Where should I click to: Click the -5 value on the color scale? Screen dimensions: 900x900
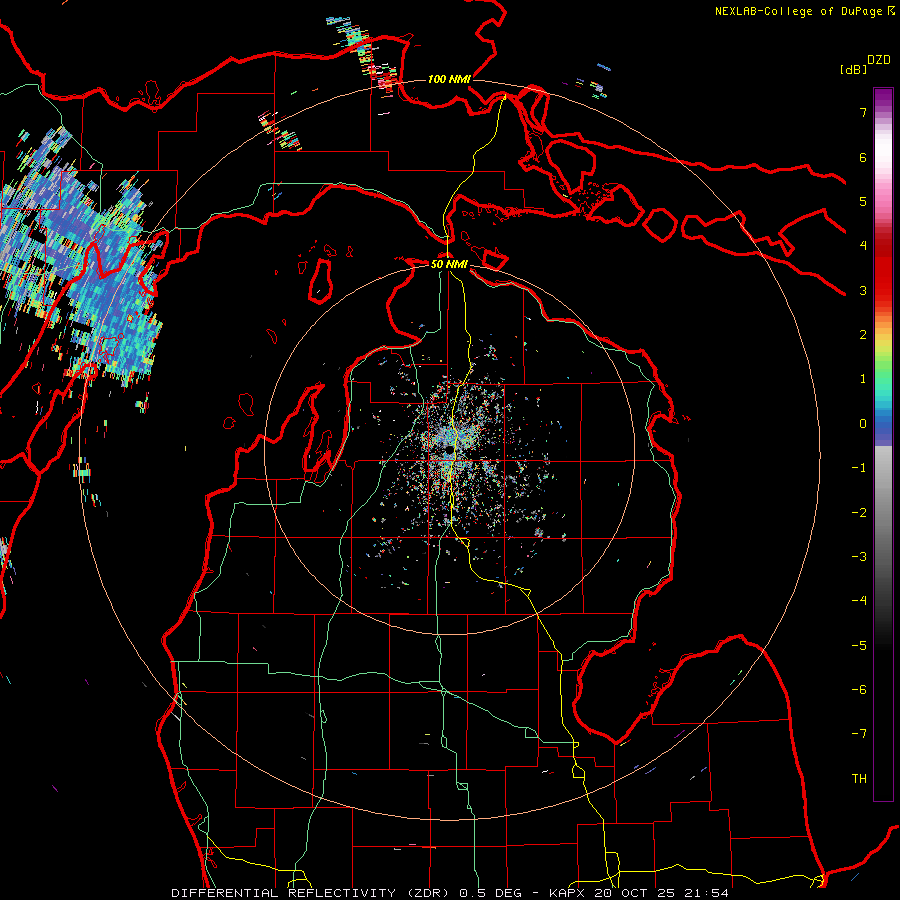(x=859, y=646)
